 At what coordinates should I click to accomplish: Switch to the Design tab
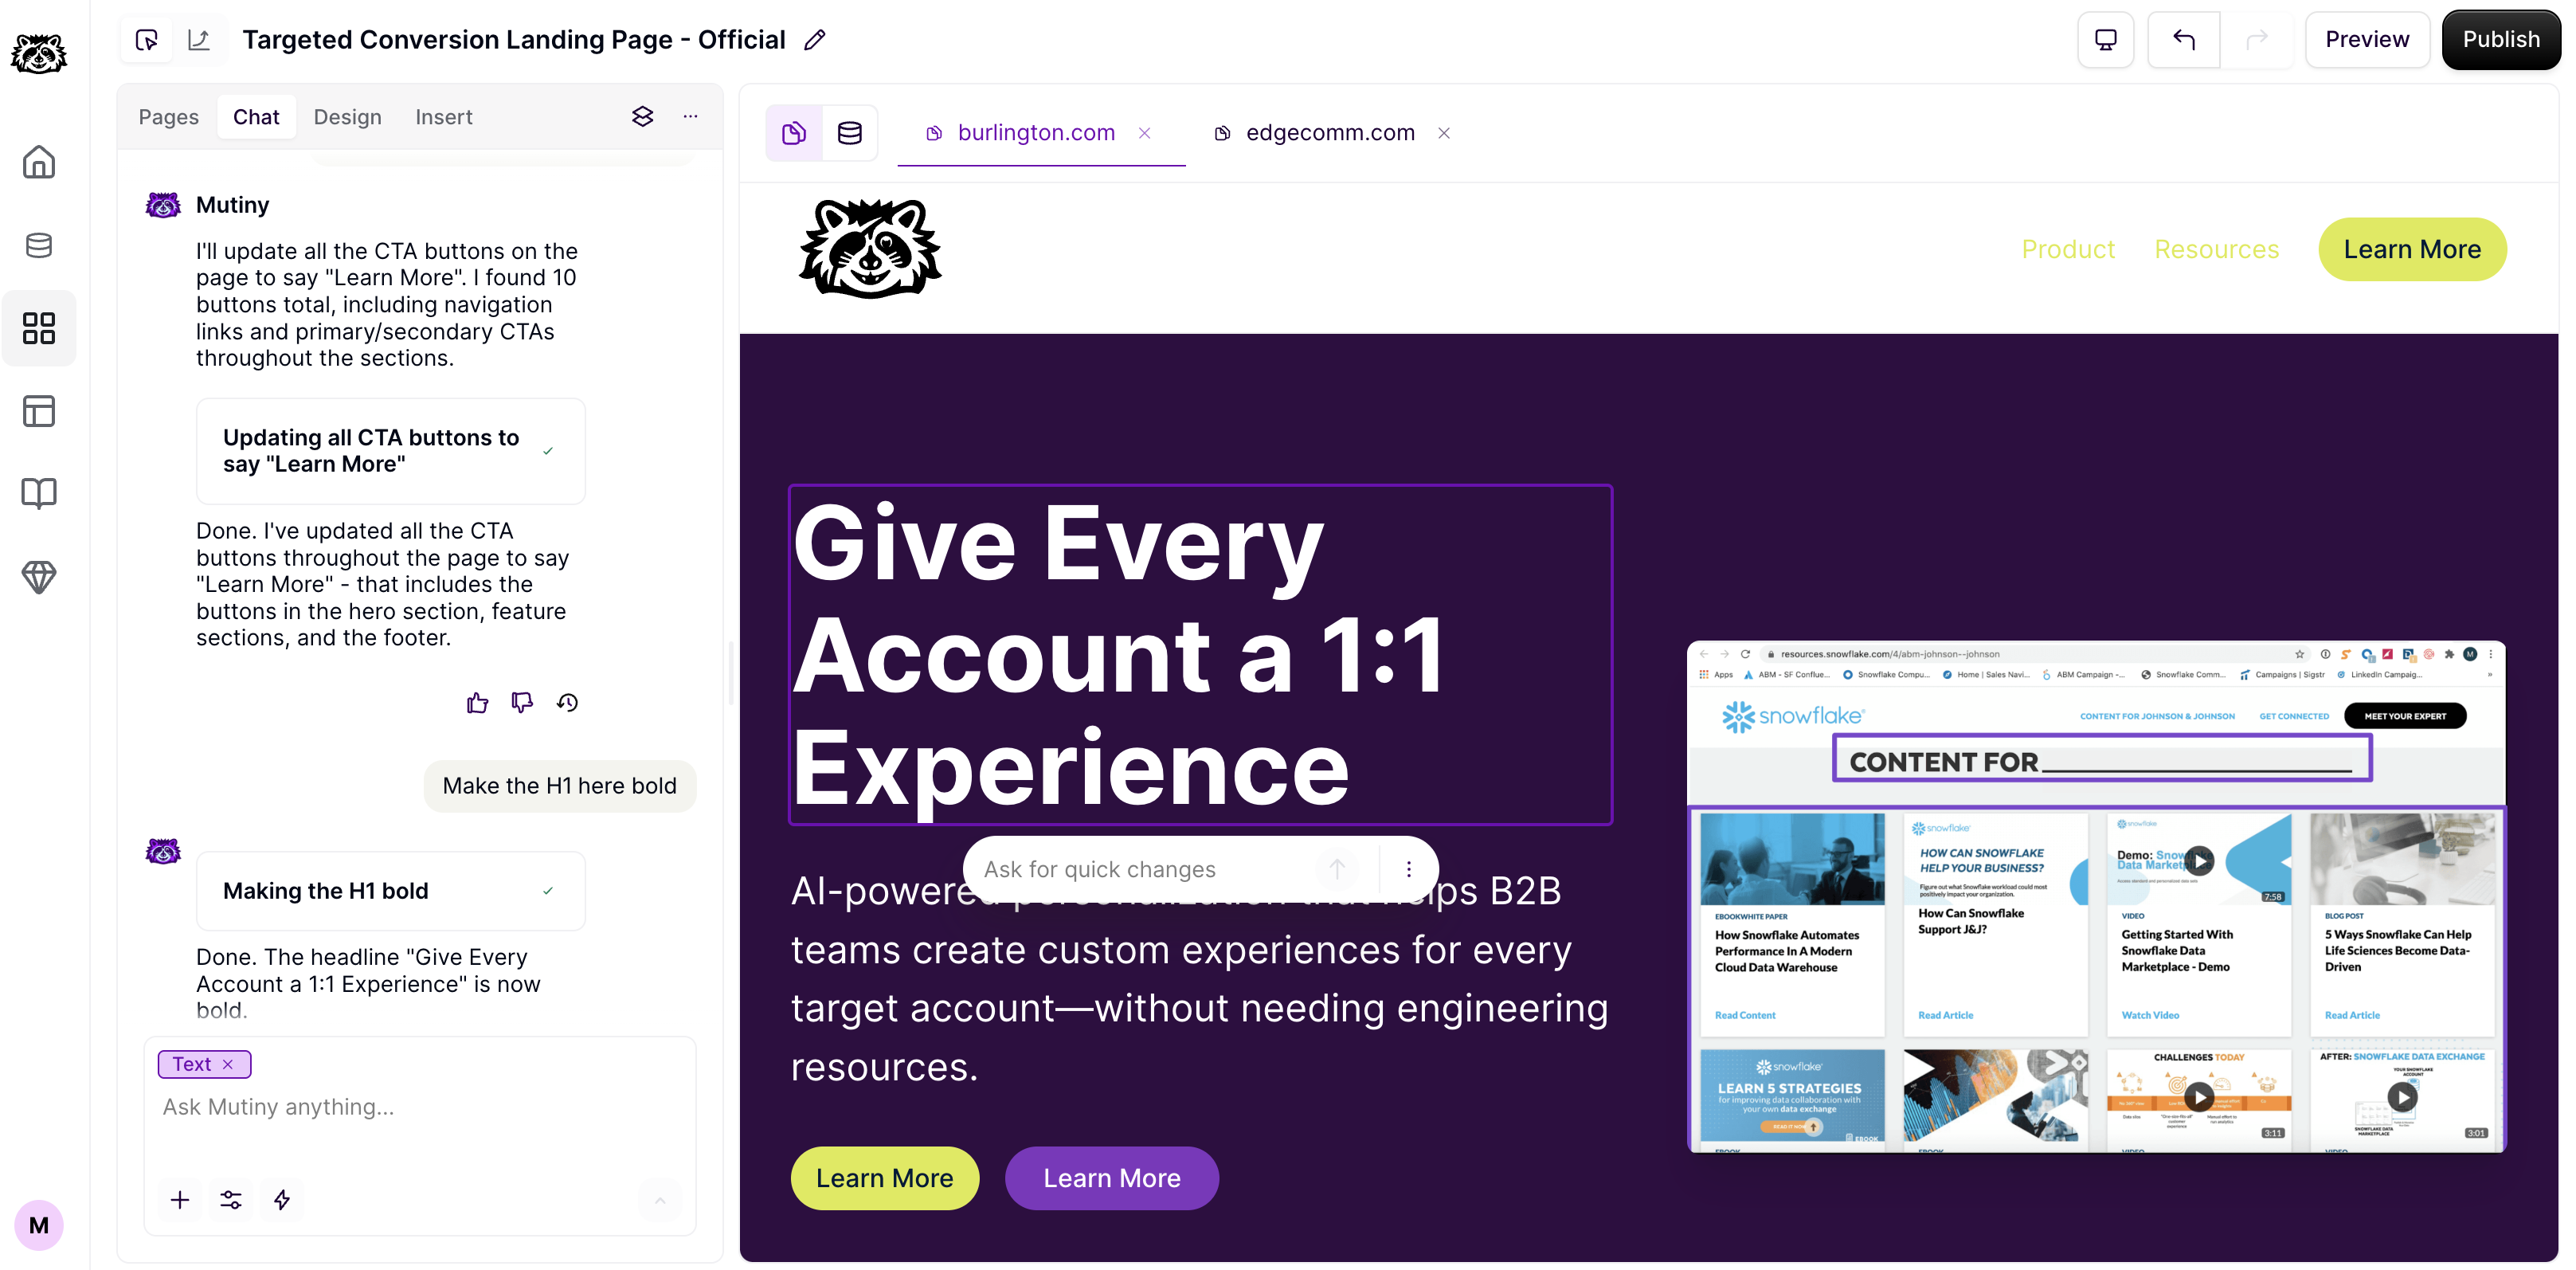(347, 117)
